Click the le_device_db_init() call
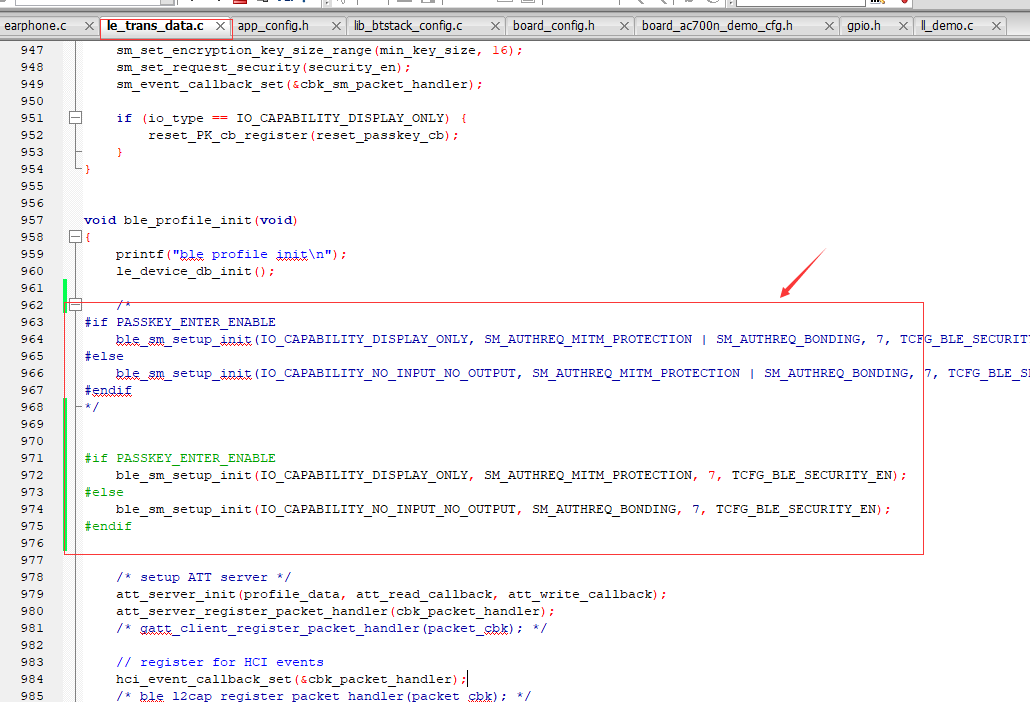This screenshot has width=1030, height=702. point(195,271)
